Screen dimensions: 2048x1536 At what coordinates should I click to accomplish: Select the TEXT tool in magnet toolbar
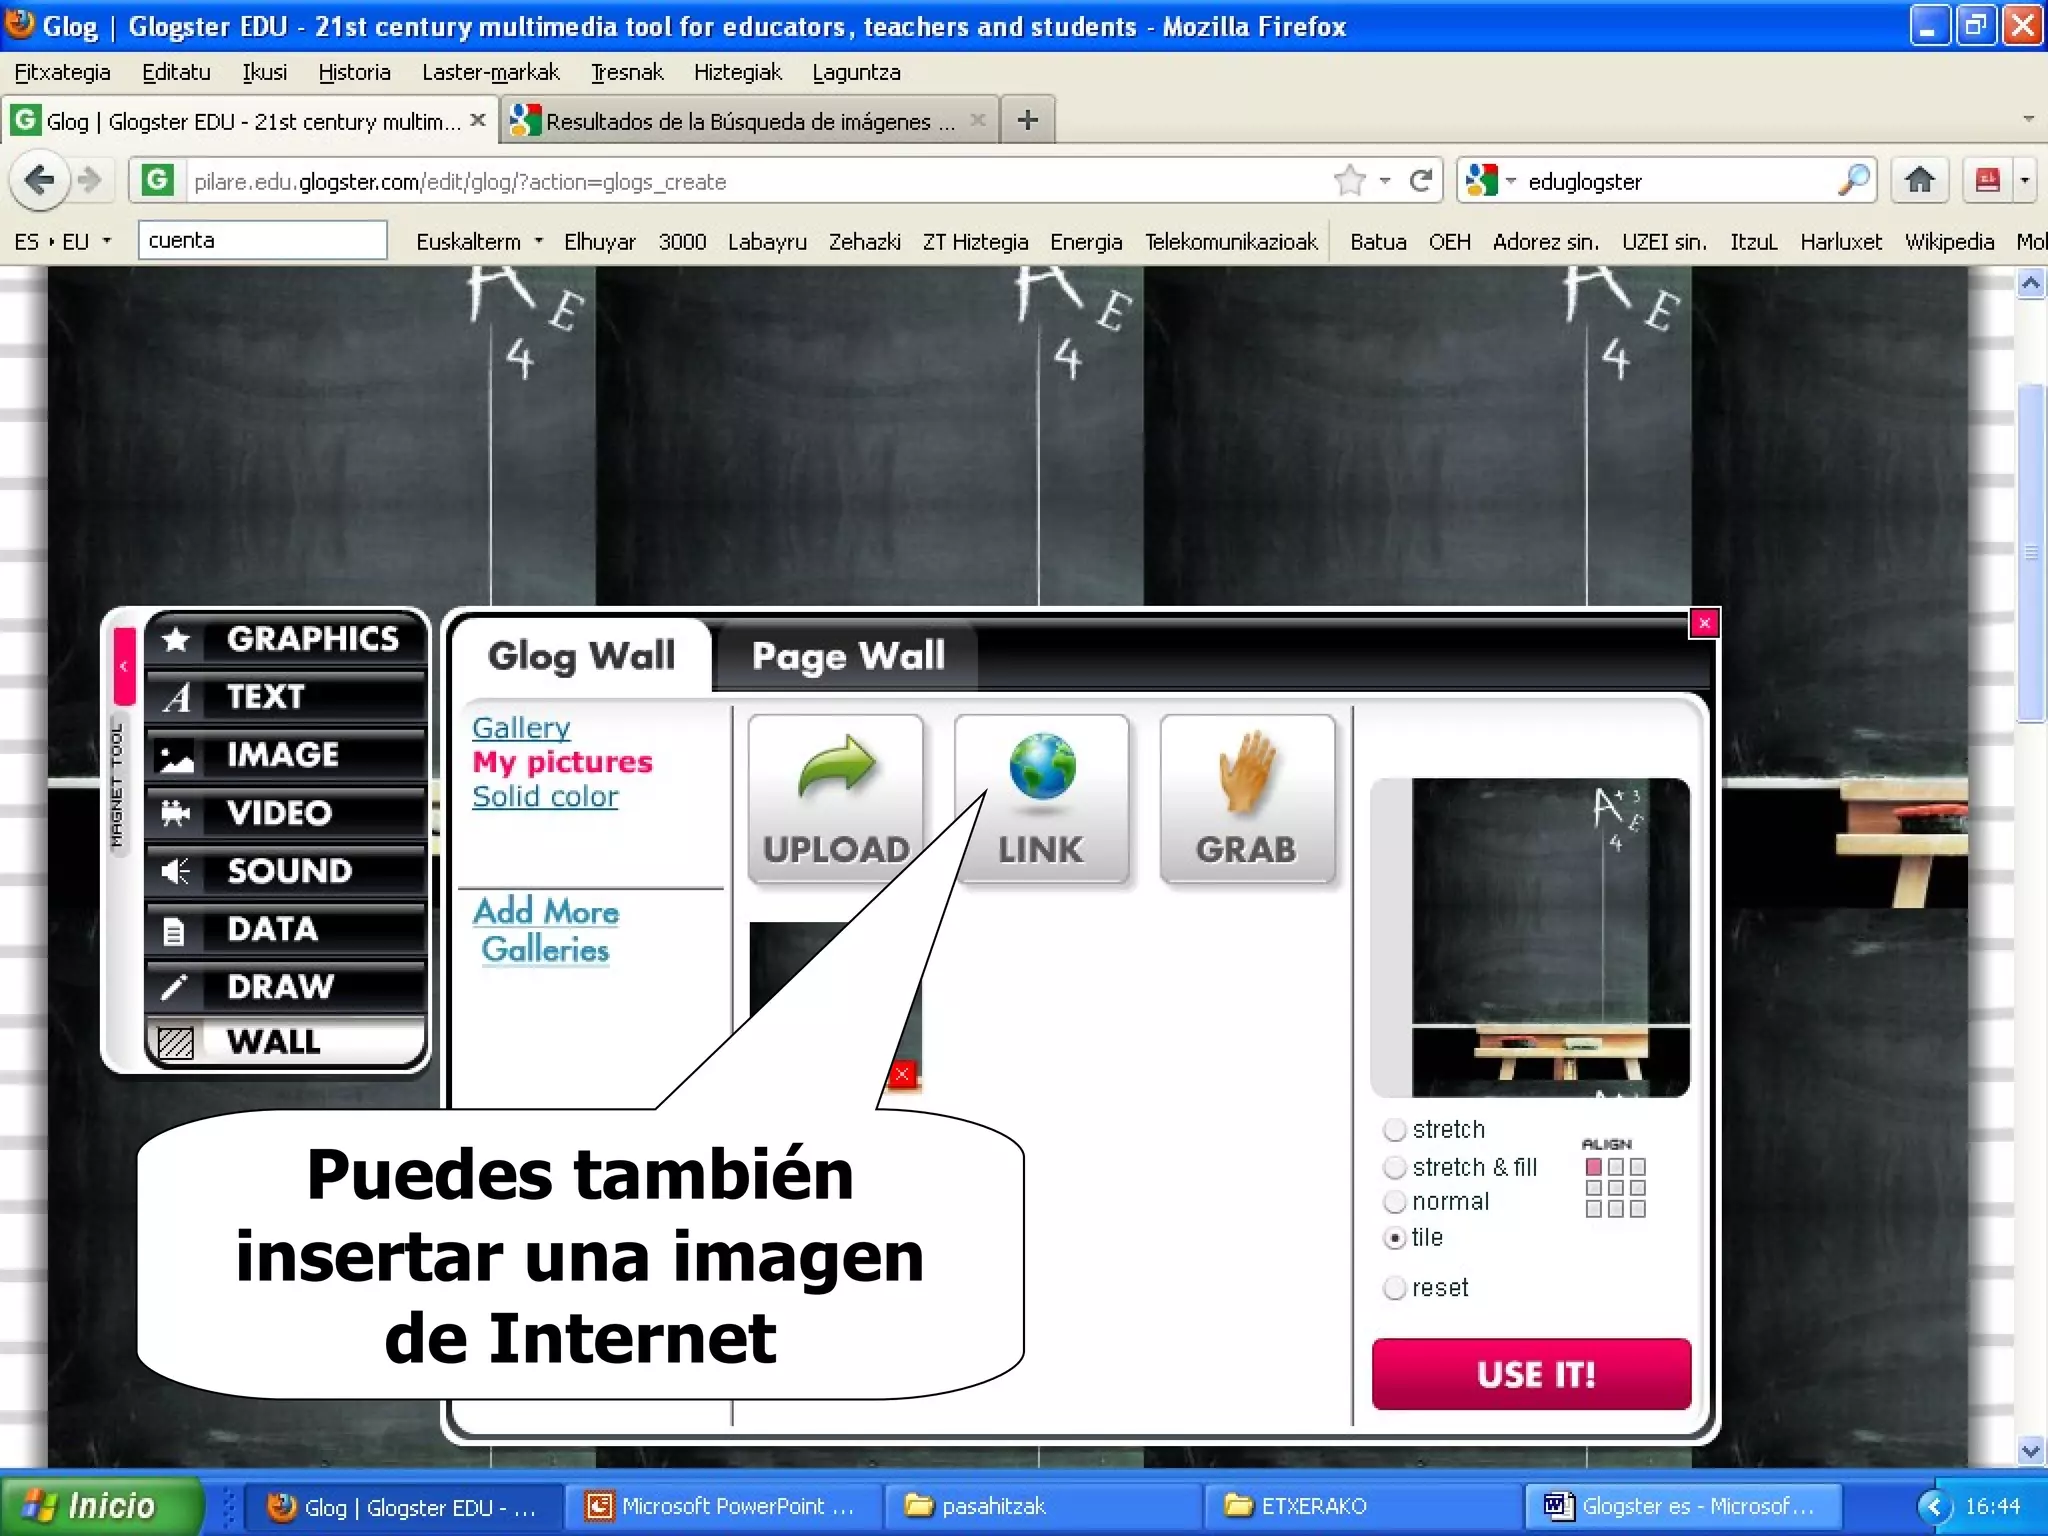click(286, 696)
